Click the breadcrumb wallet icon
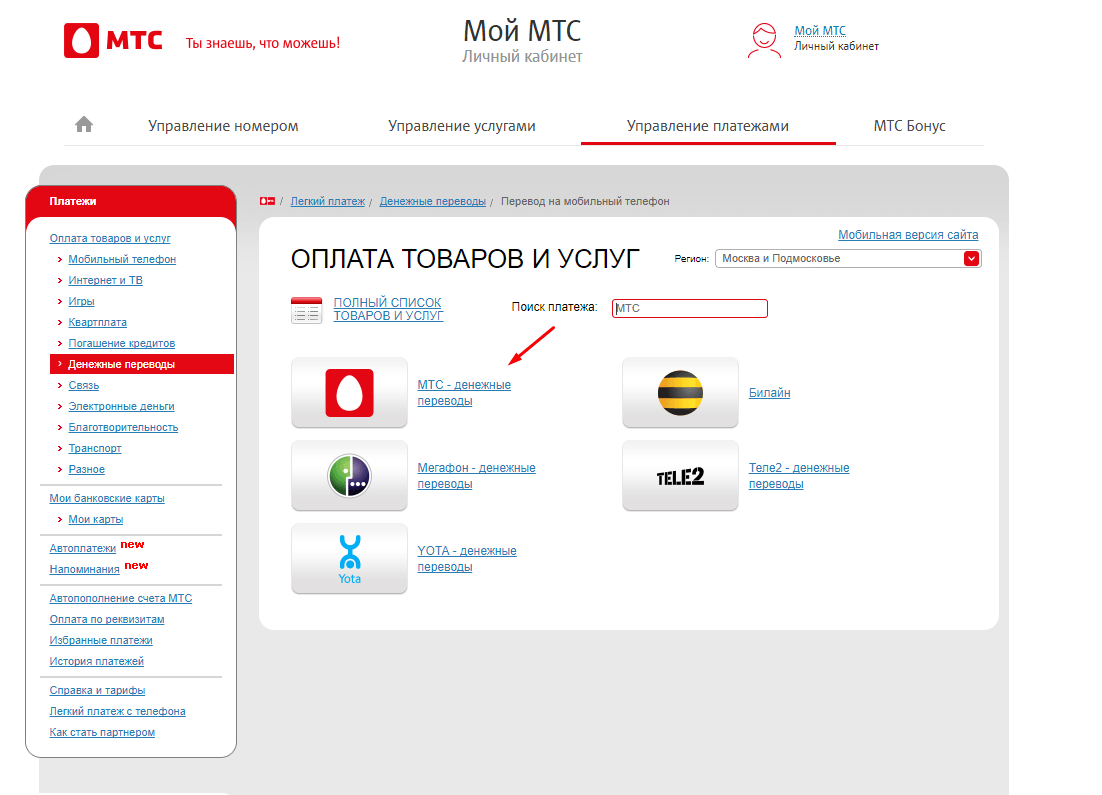1102x795 pixels. (x=267, y=201)
